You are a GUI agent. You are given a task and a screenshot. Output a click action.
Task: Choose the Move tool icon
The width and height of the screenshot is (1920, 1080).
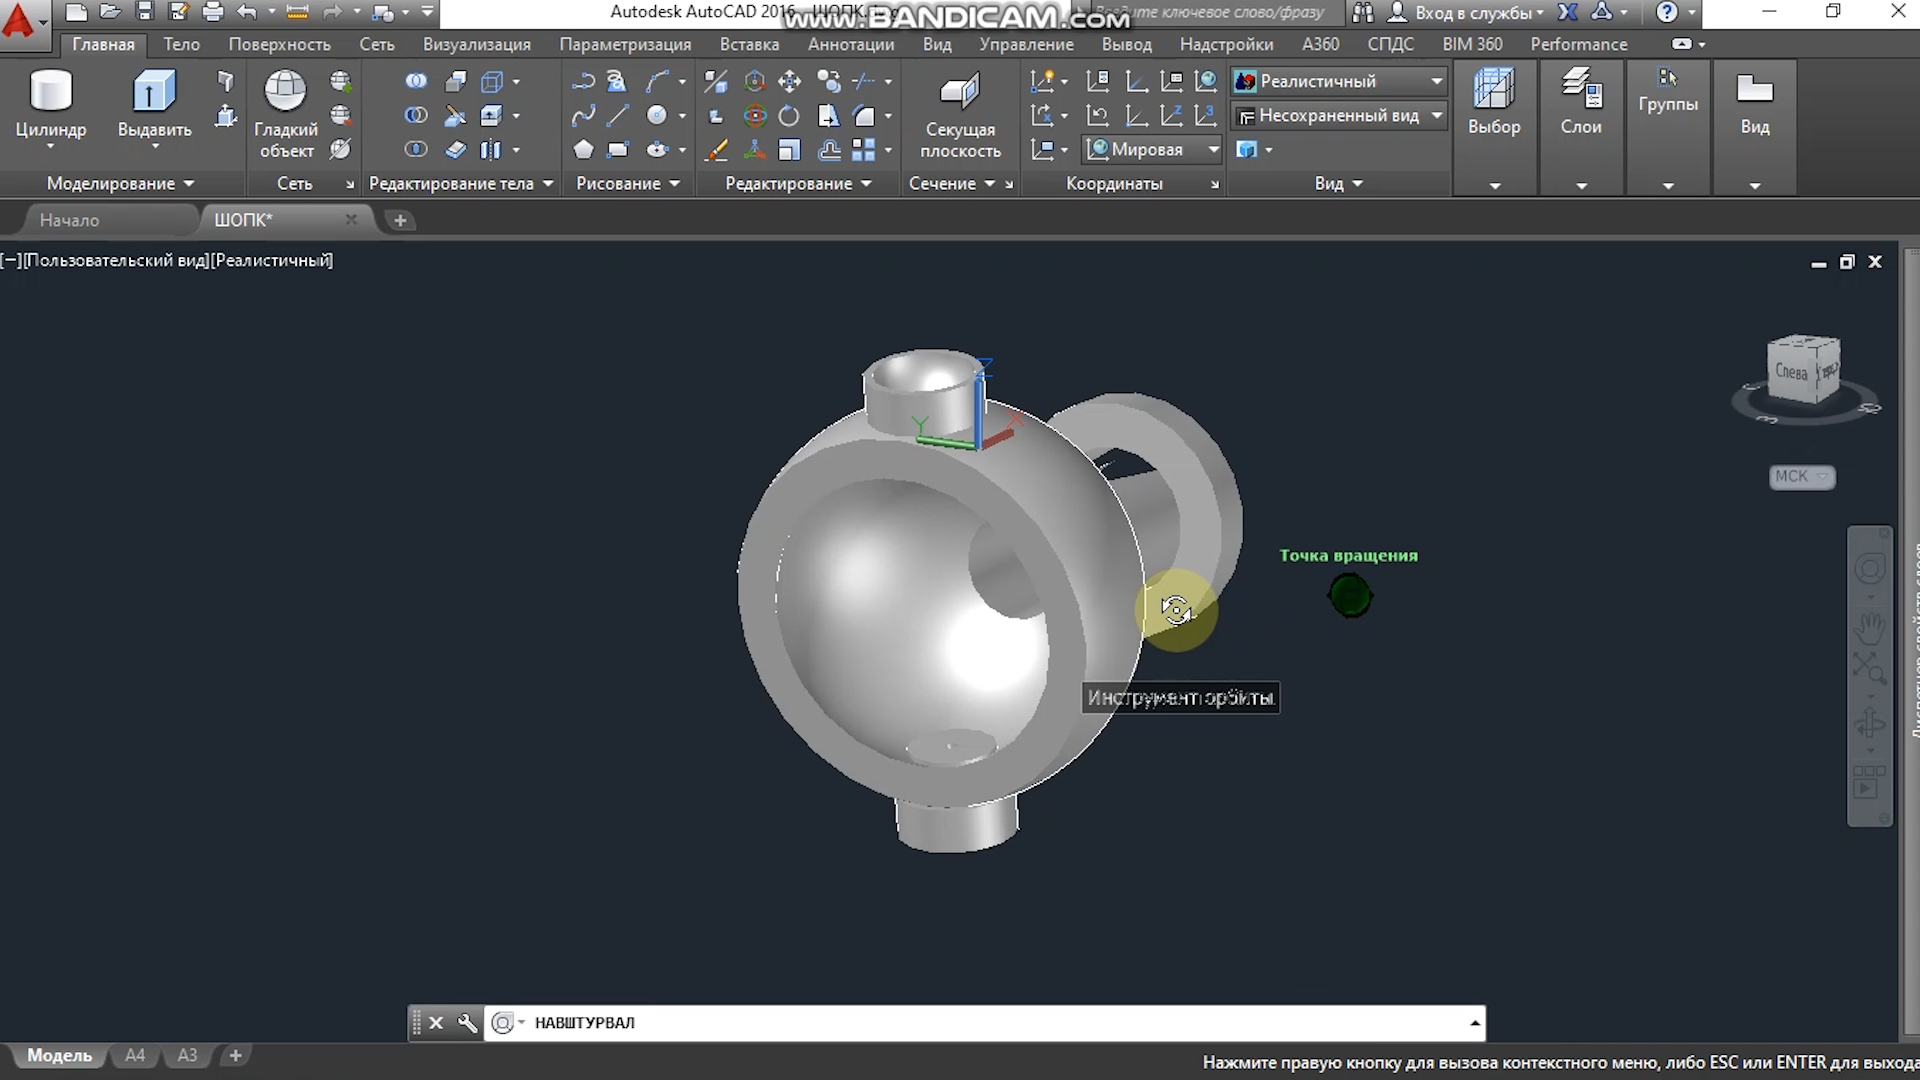[x=789, y=81]
